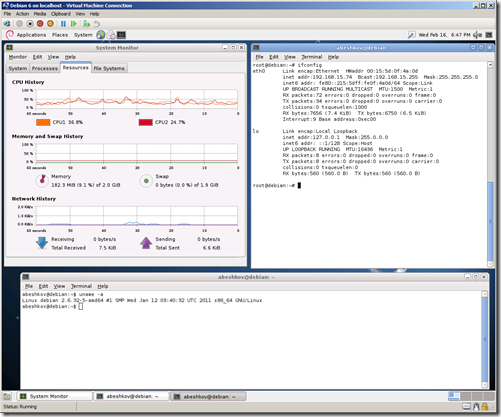The width and height of the screenshot is (501, 417).
Task: Open the Help menu in System Monitor
Action: click(x=70, y=57)
